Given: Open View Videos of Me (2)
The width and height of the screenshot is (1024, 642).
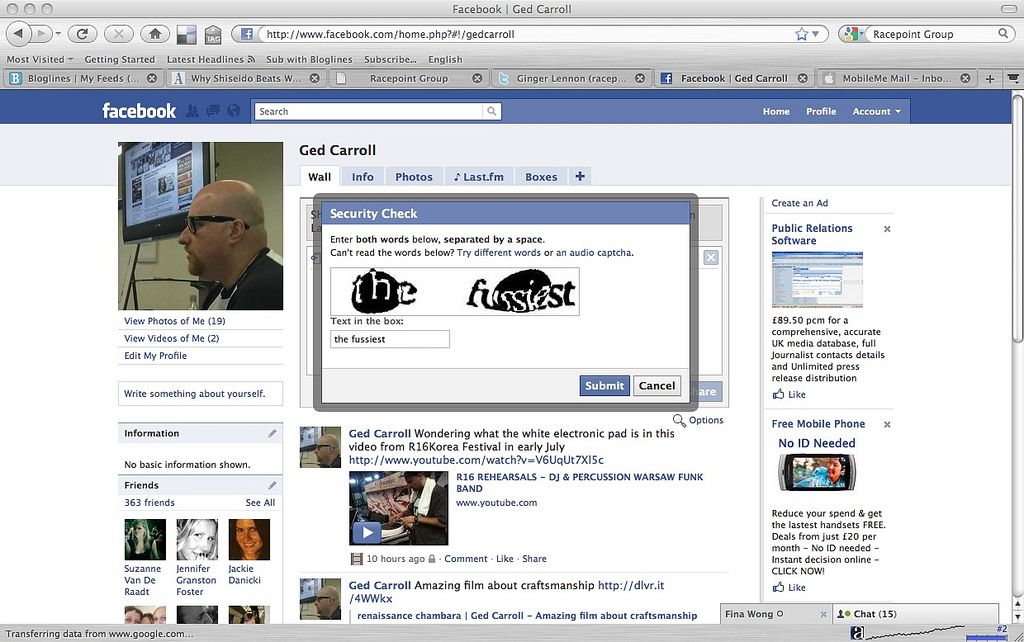Looking at the screenshot, I should click(x=172, y=338).
